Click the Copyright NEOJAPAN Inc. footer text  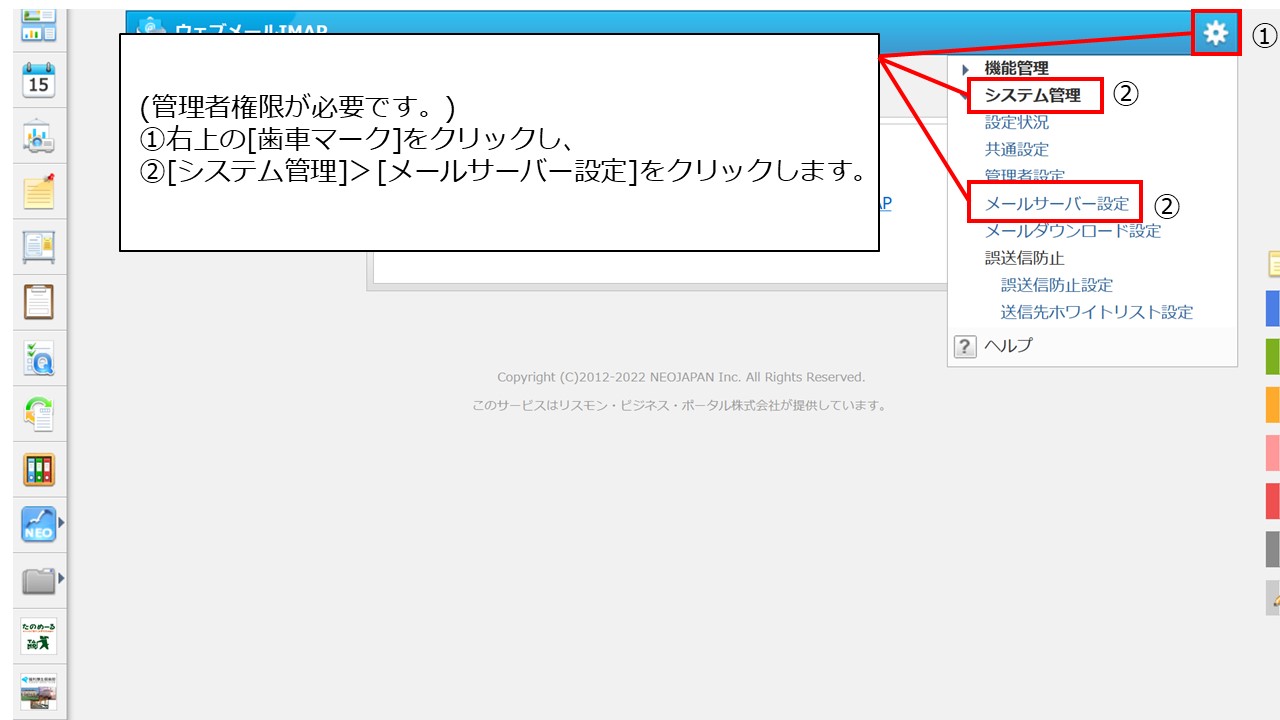pyautogui.click(x=681, y=377)
